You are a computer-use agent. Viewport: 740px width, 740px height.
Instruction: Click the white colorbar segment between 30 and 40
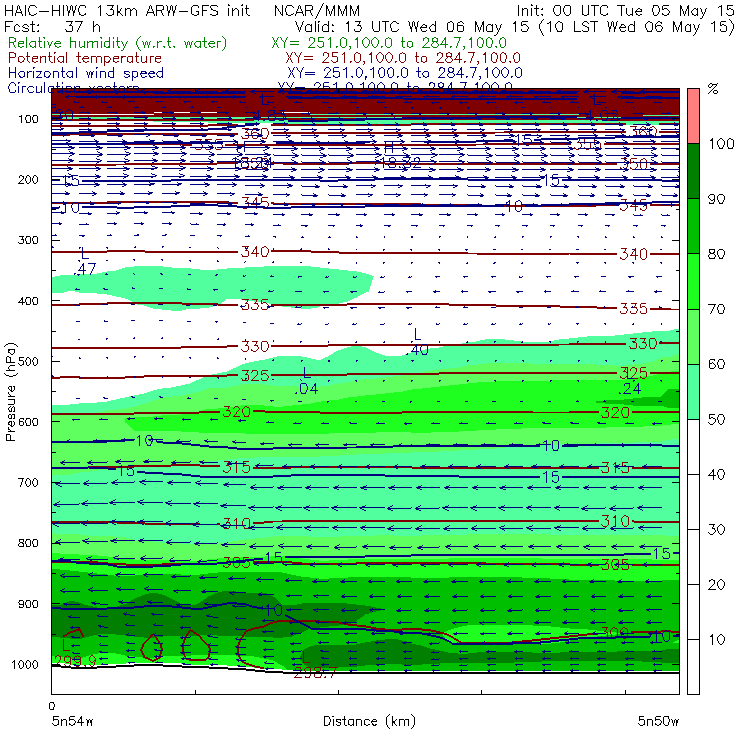tap(693, 502)
